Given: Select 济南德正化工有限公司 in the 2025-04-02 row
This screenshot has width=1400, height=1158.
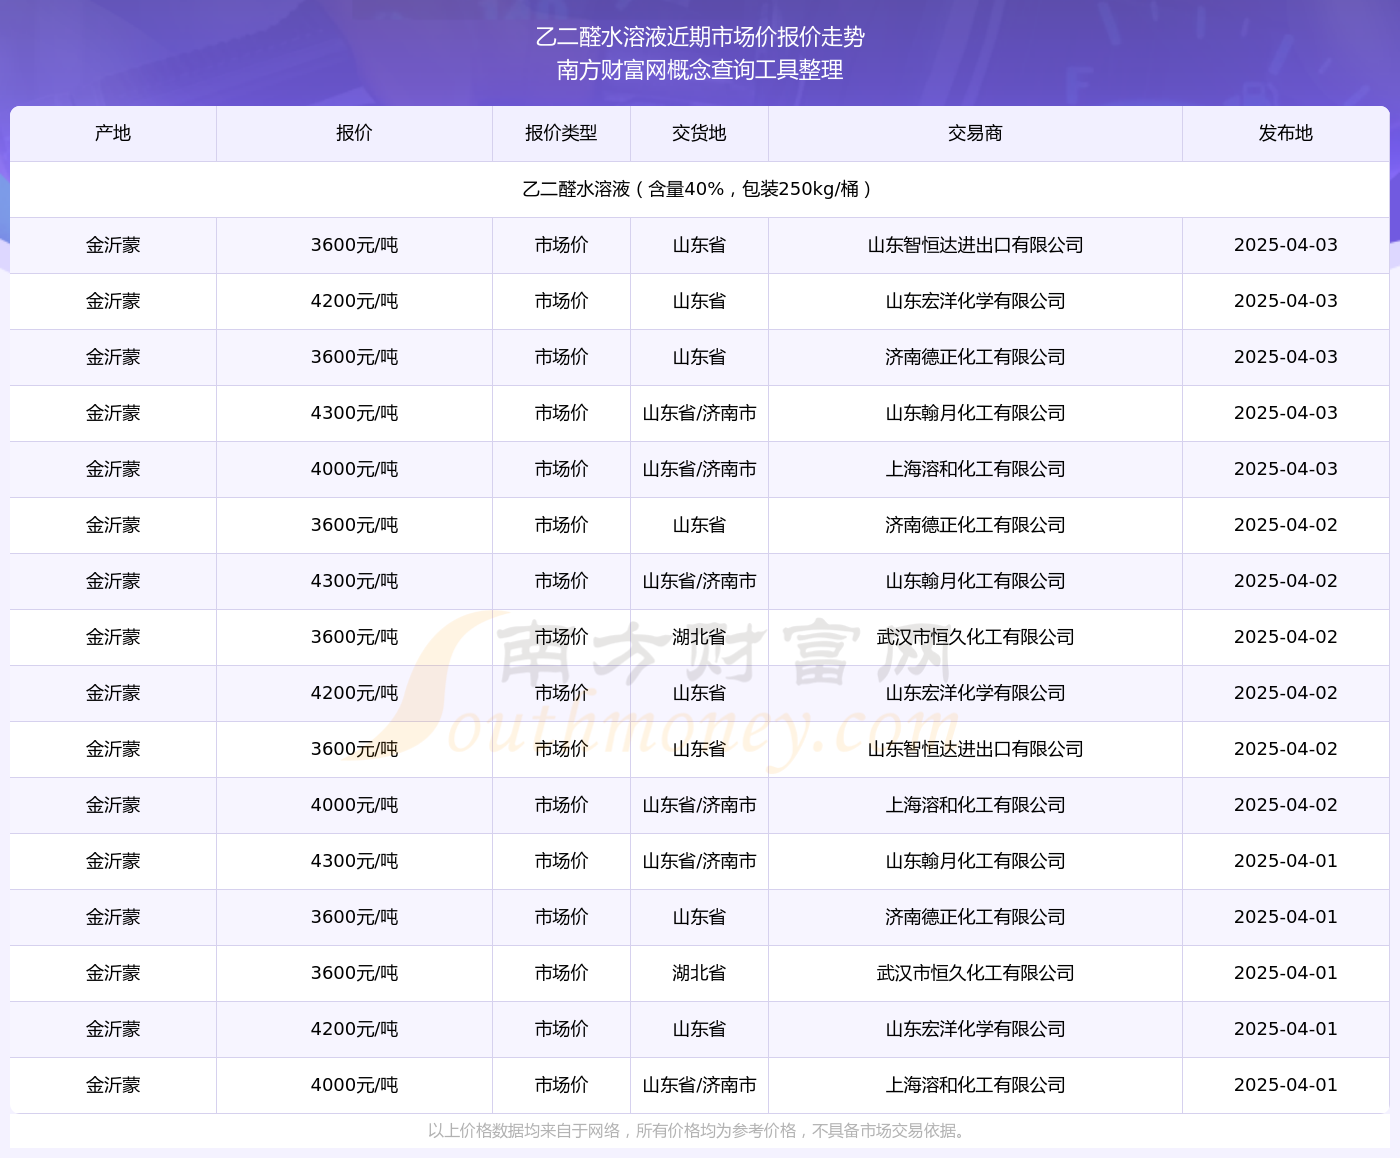Looking at the screenshot, I should [x=975, y=525].
